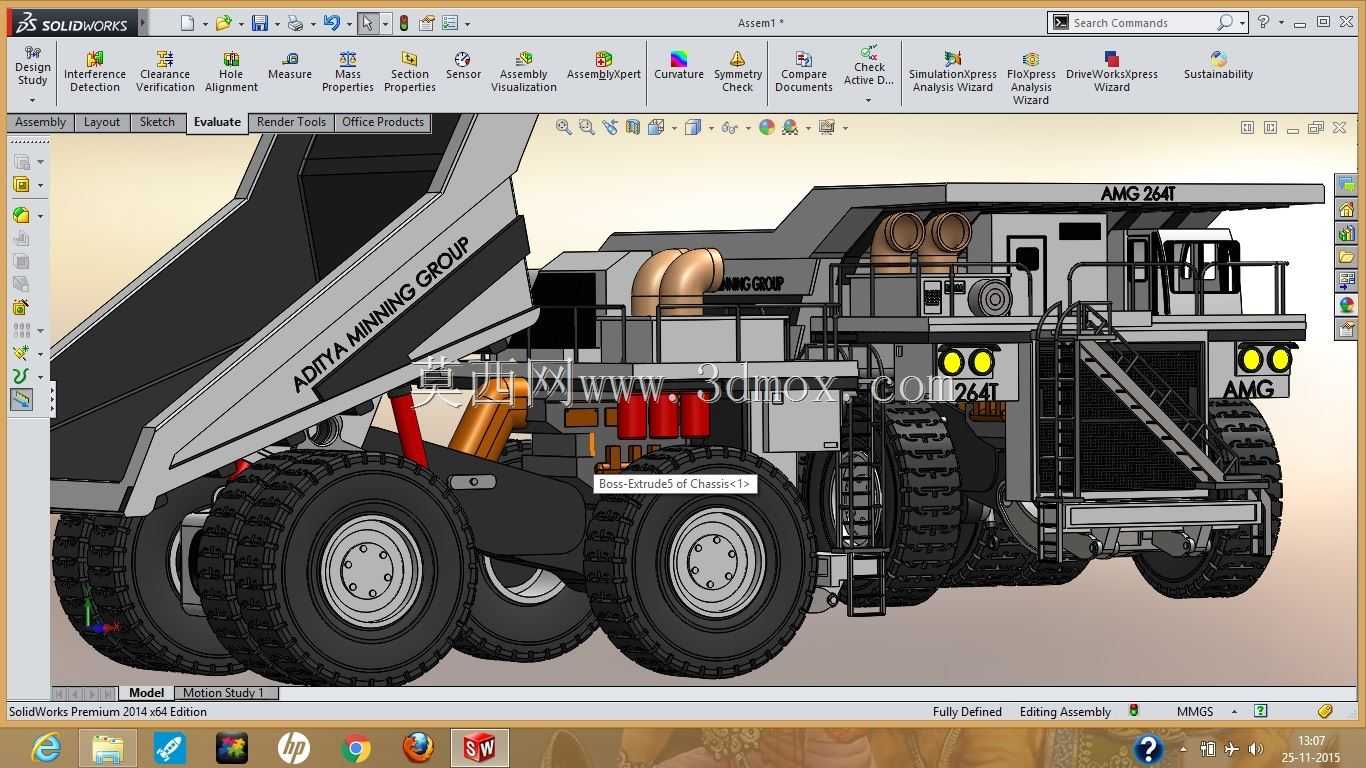
Task: Run the Hole Alignment check
Action: click(231, 72)
